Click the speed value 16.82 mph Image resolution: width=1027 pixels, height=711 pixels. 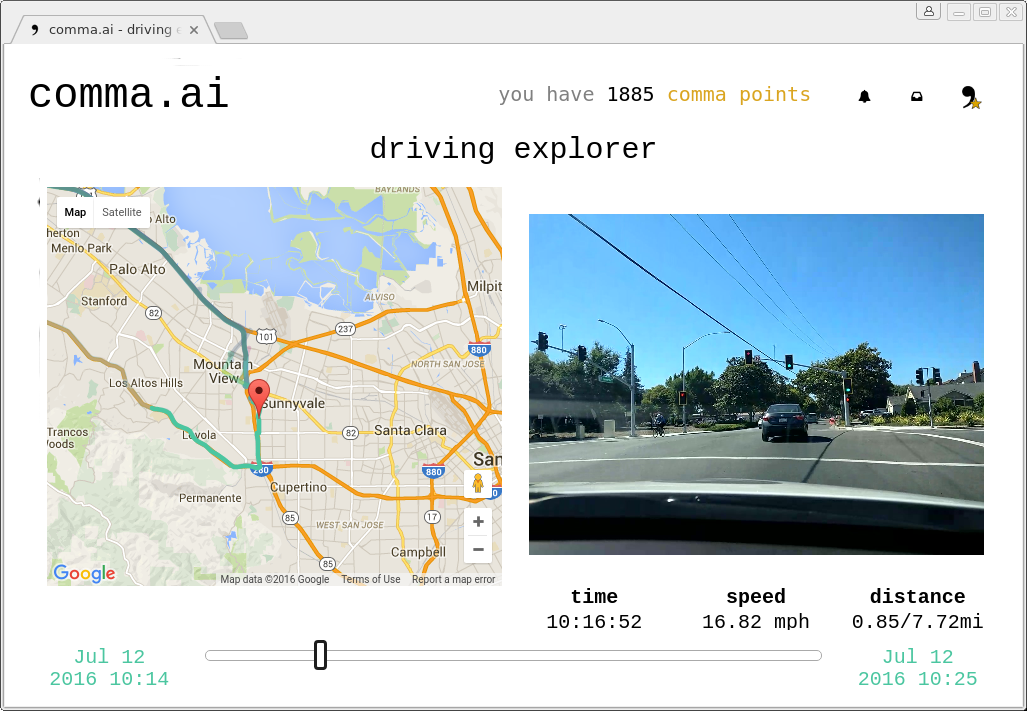(756, 621)
